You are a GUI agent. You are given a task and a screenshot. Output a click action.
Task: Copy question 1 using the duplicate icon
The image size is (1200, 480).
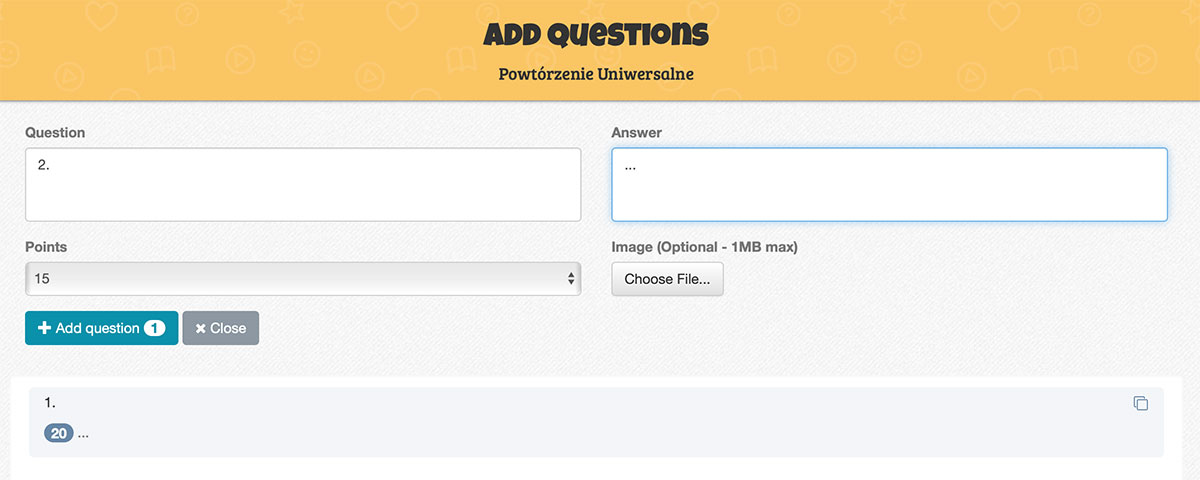pyautogui.click(x=1140, y=403)
